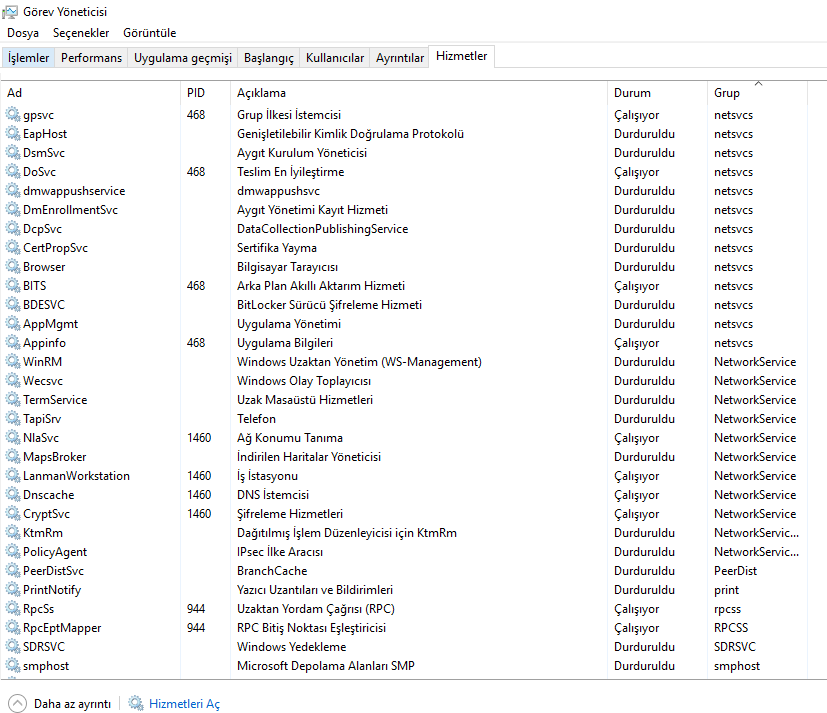Select the service icon next to DcpSvc
Image resolution: width=827 pixels, height=713 pixels.
tap(13, 228)
